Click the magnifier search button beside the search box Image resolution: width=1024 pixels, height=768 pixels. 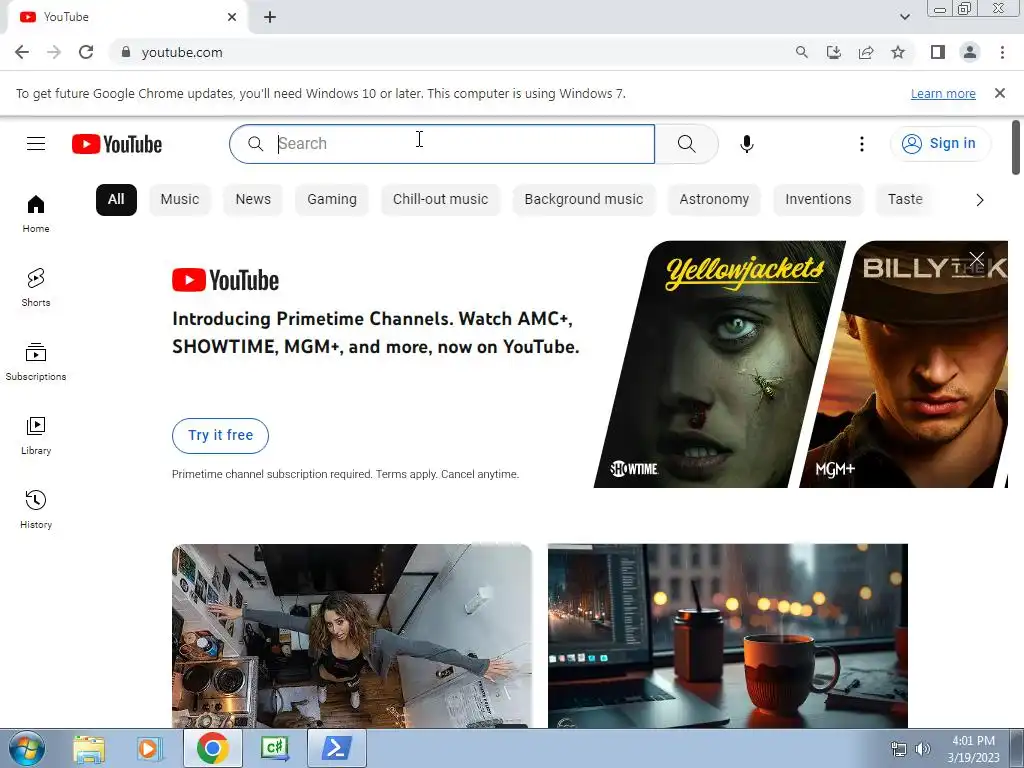686,144
